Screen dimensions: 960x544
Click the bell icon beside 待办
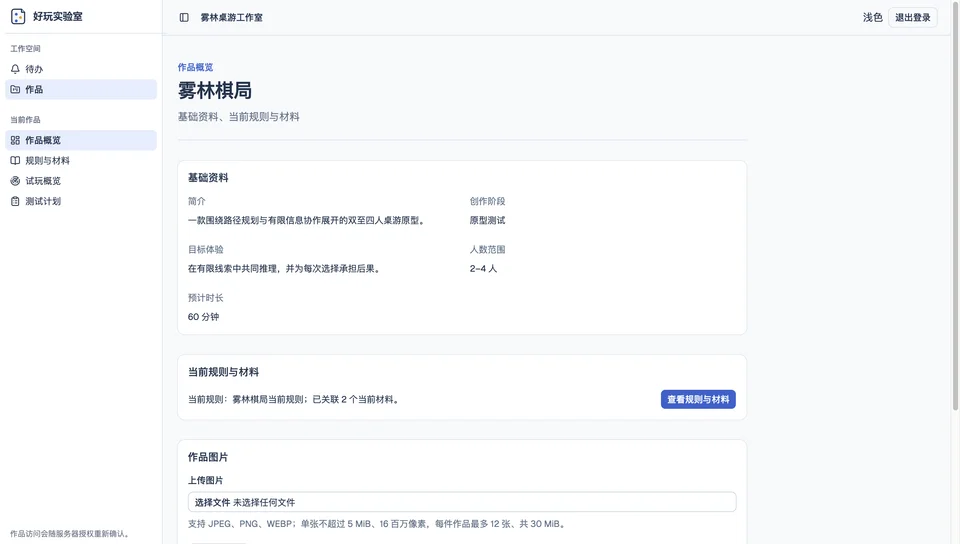click(15, 69)
